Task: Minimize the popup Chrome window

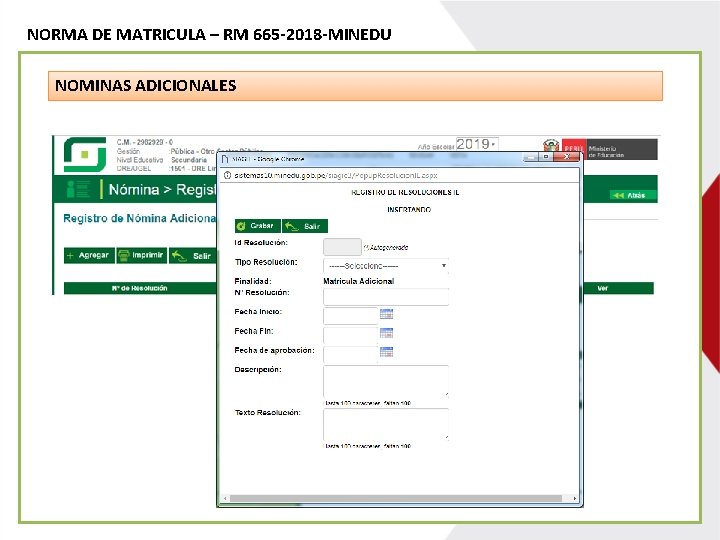Action: pyautogui.click(x=531, y=157)
